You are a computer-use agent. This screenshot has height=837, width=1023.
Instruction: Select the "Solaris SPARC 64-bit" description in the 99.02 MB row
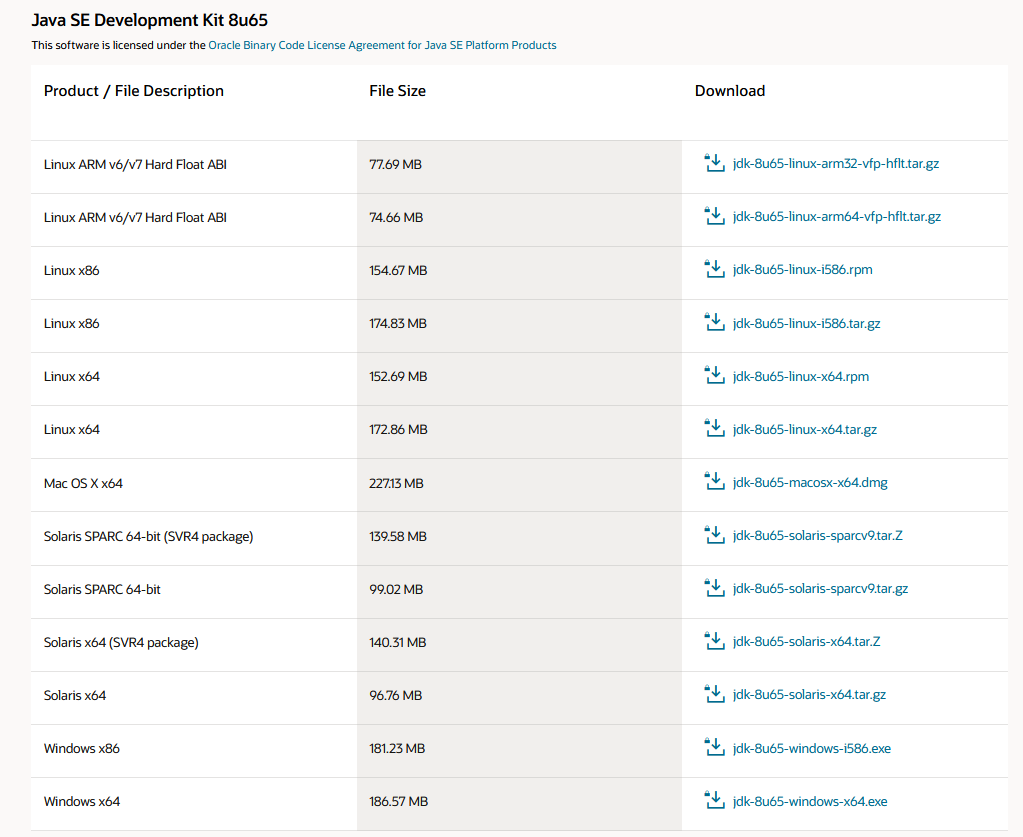[102, 589]
